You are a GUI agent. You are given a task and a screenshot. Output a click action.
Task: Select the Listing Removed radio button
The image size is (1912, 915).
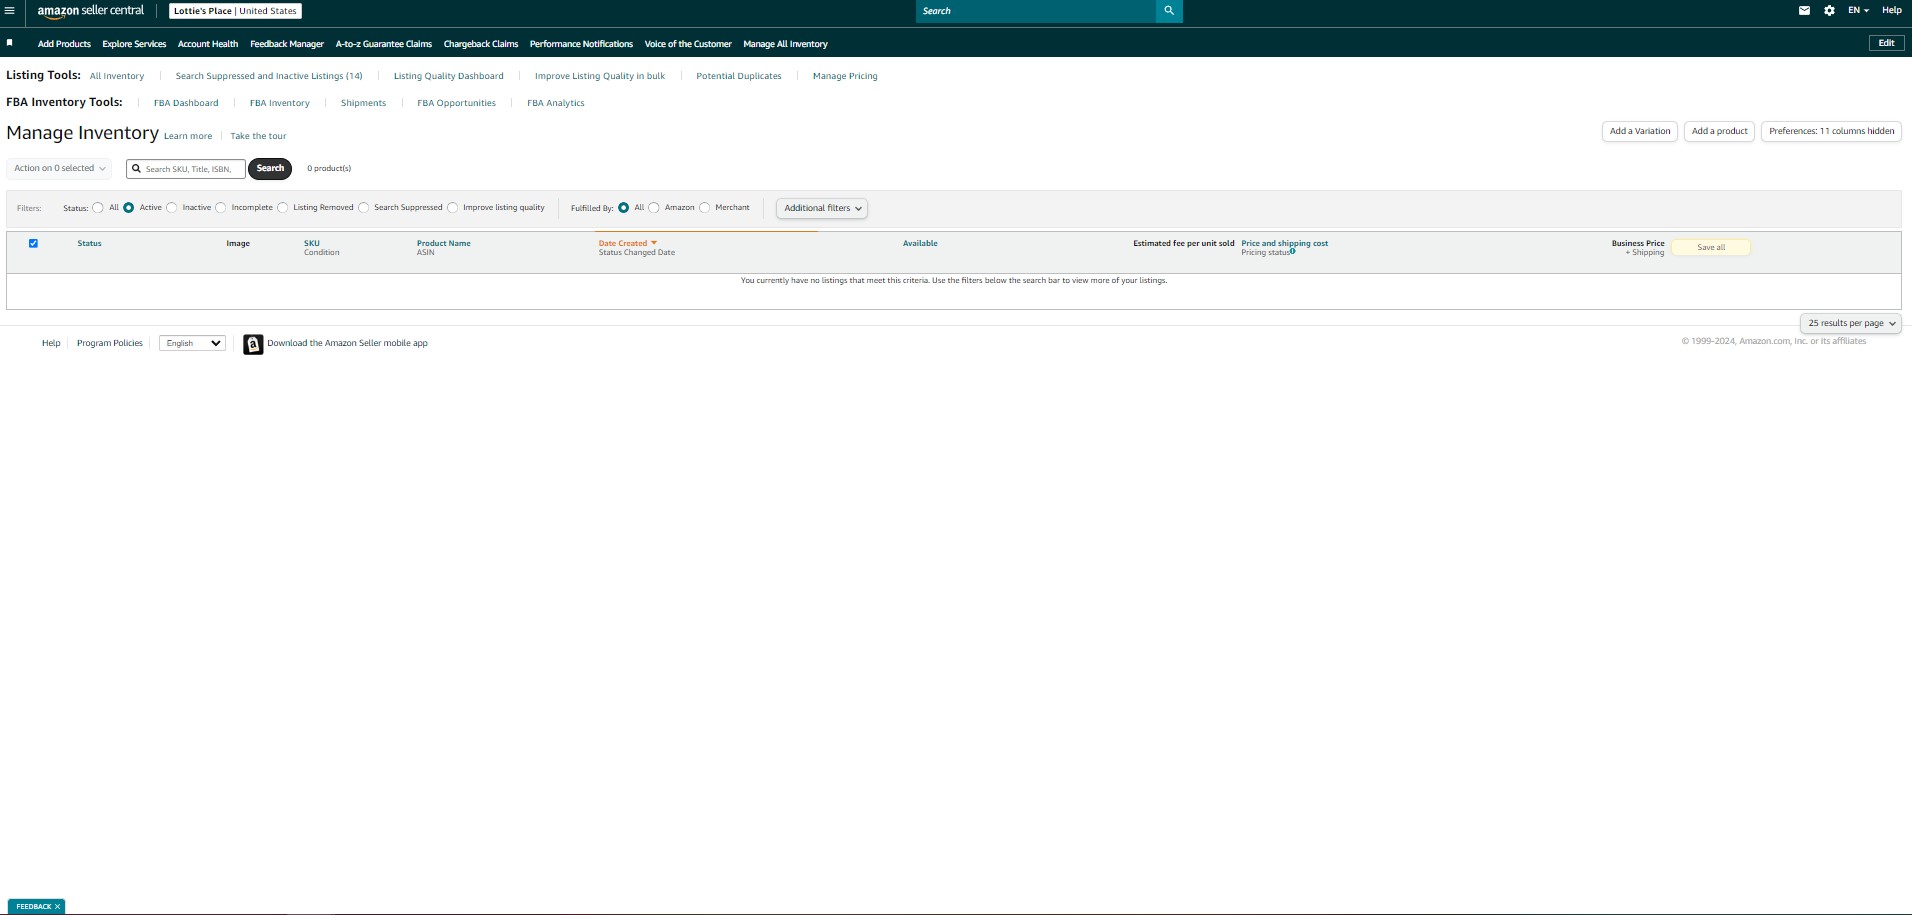click(x=283, y=208)
